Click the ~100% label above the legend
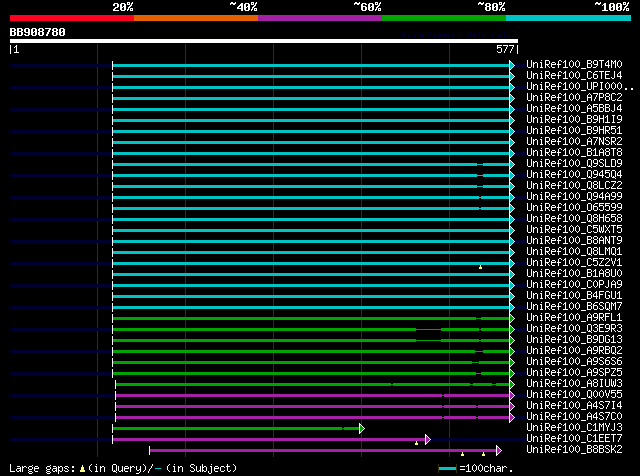This screenshot has height=476, width=640. tap(612, 7)
